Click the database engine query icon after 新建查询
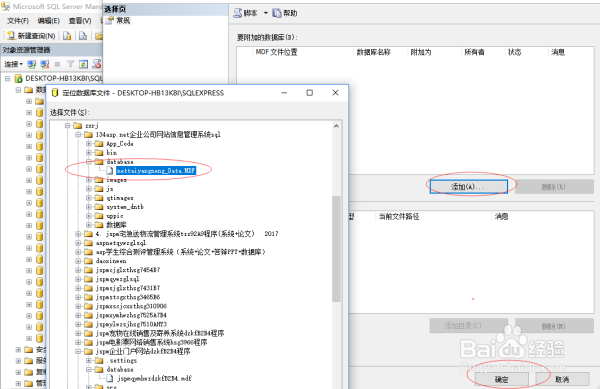This screenshot has height=389, width=600. pyautogui.click(x=67, y=36)
